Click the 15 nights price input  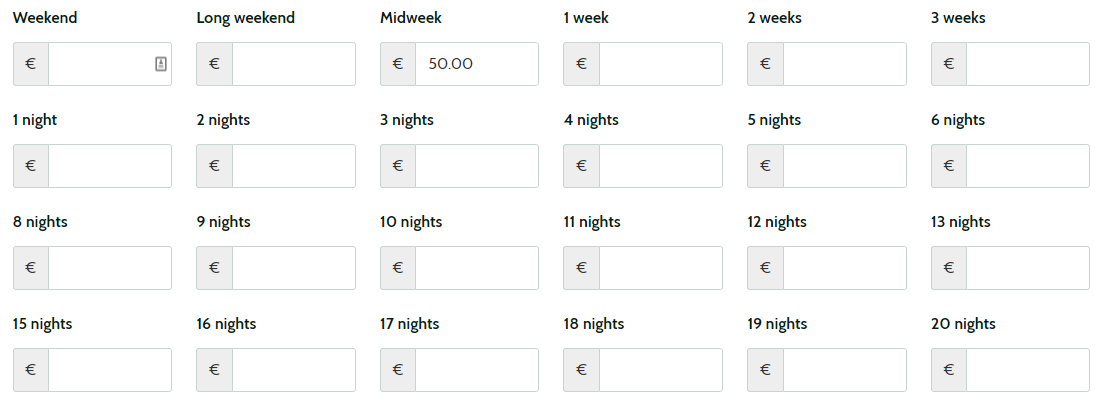[x=110, y=370]
